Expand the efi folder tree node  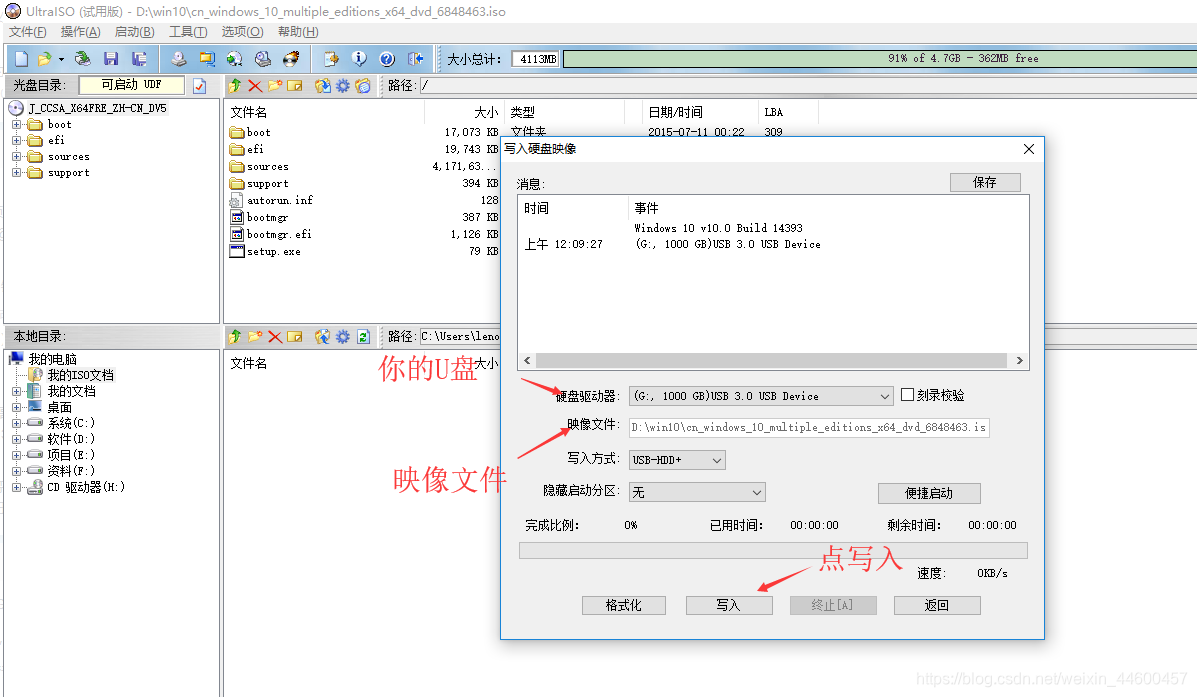click(16, 140)
